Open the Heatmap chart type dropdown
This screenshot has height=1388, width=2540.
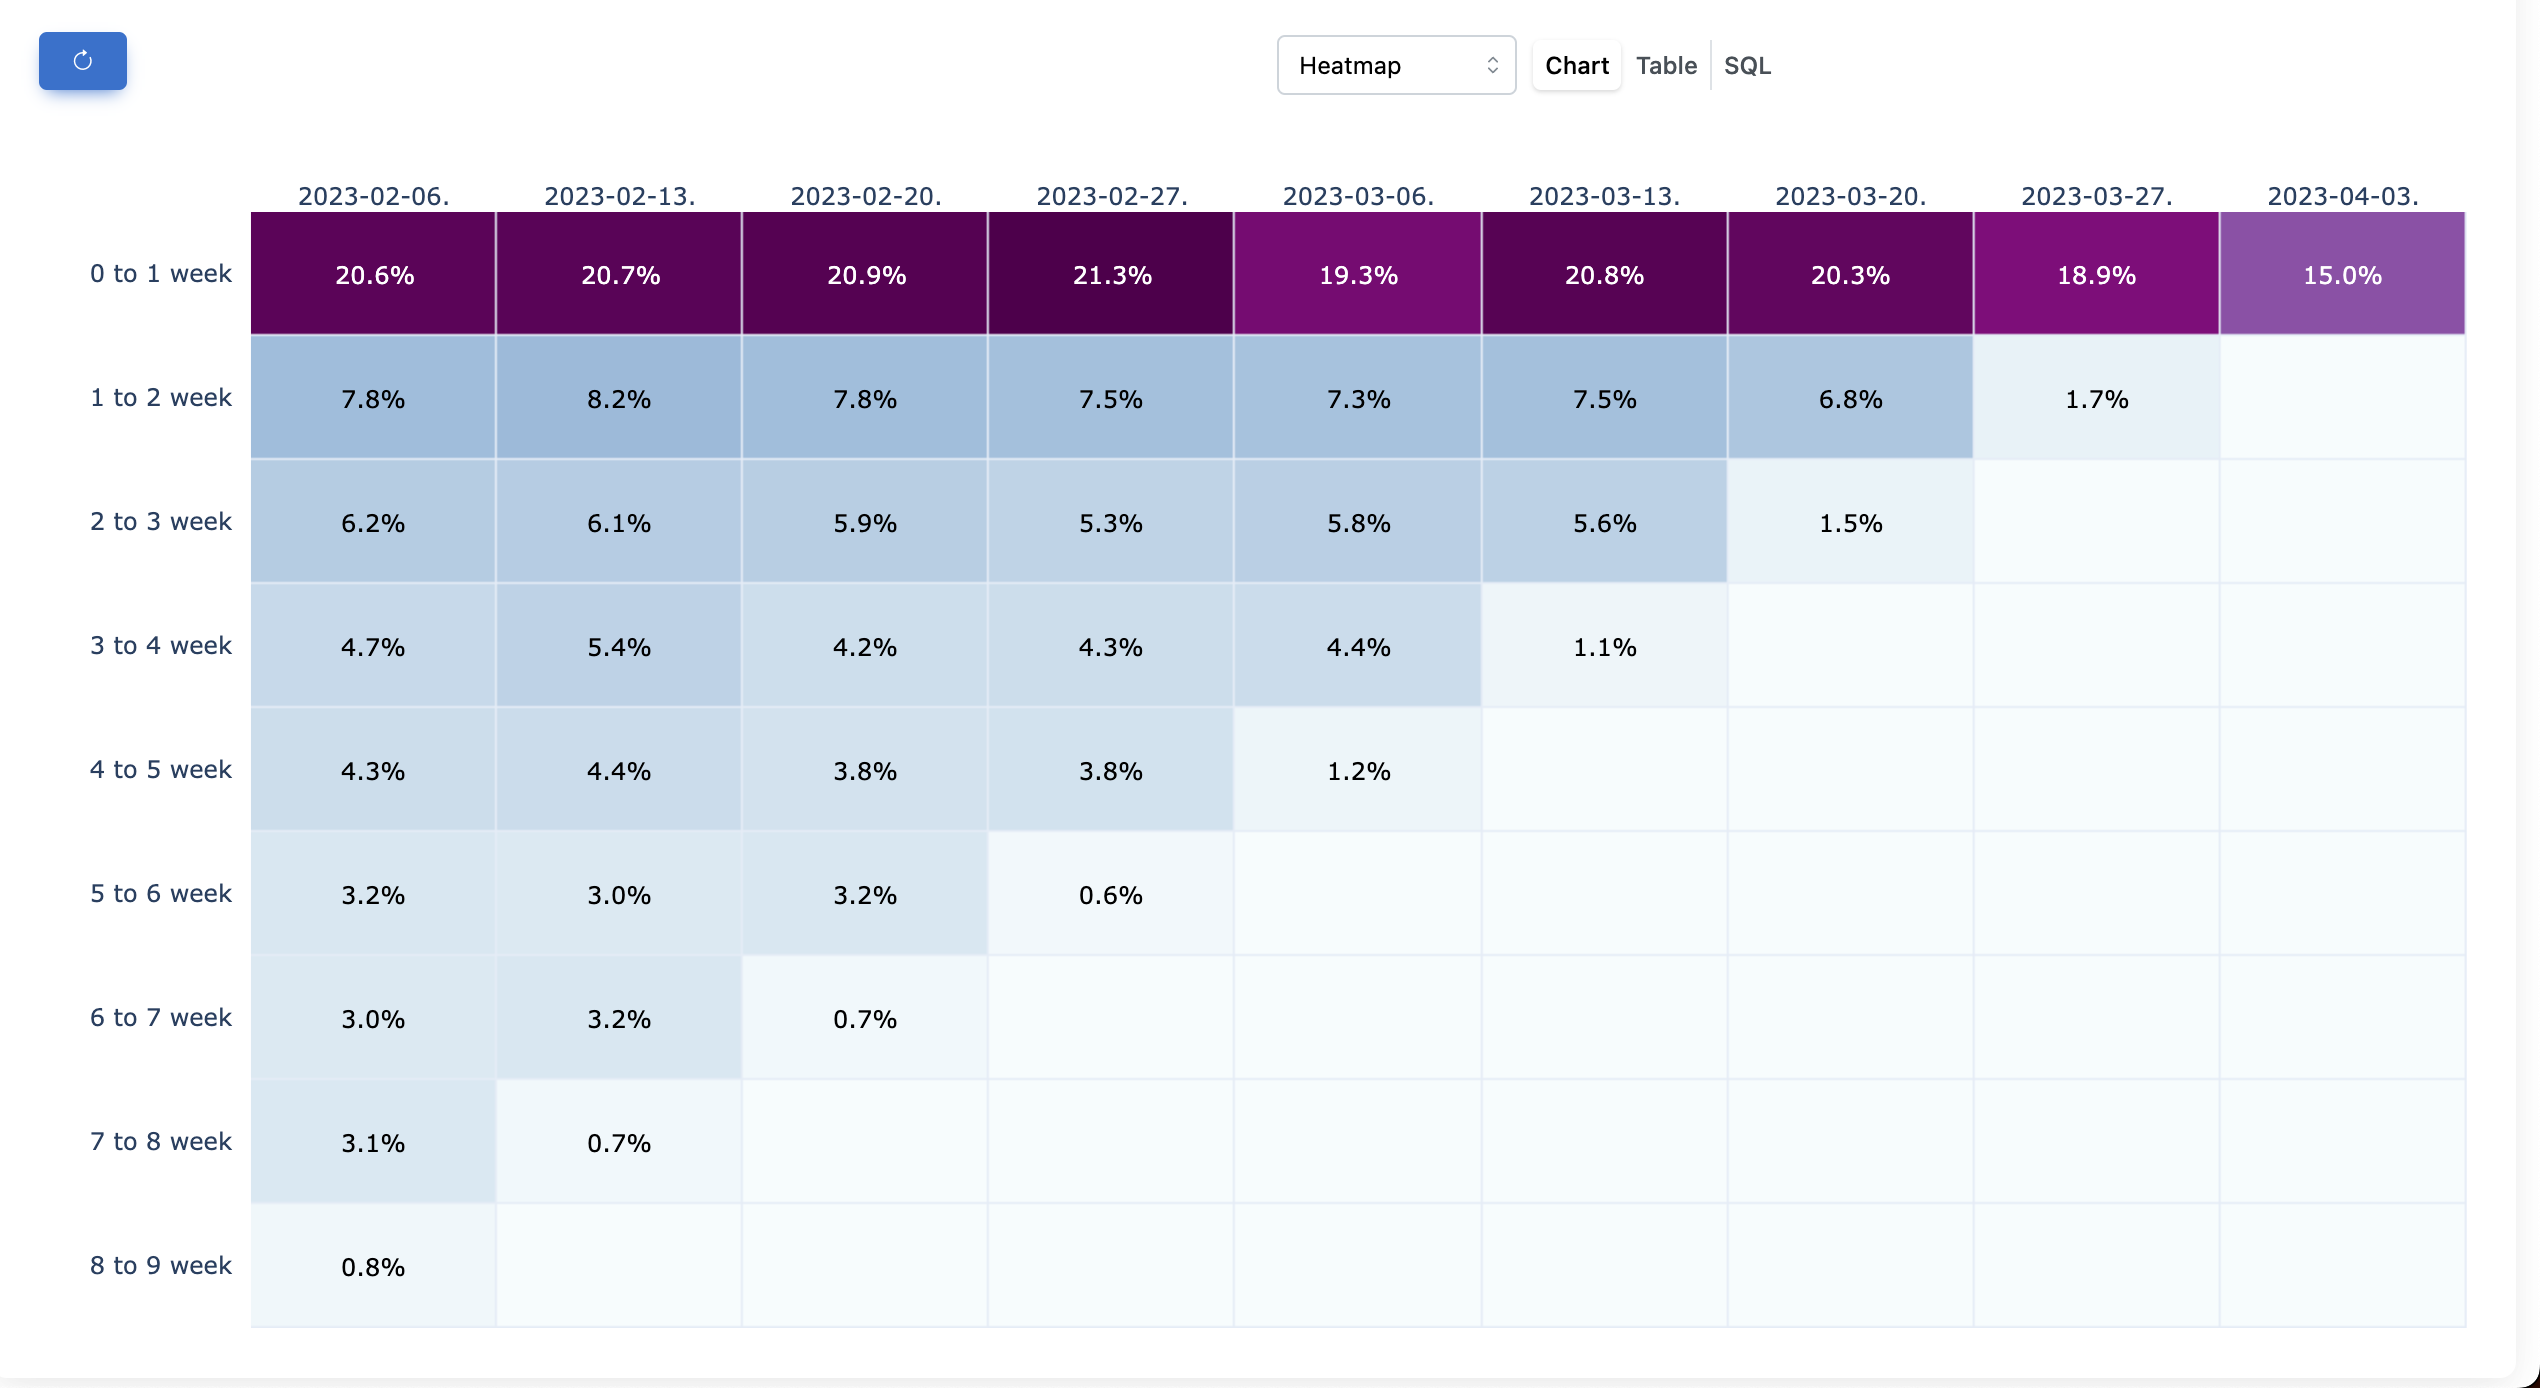click(1395, 66)
